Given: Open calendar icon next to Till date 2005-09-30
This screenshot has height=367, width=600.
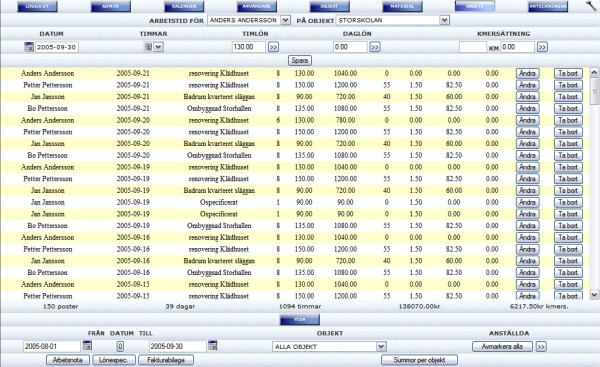Looking at the screenshot, I should [212, 345].
